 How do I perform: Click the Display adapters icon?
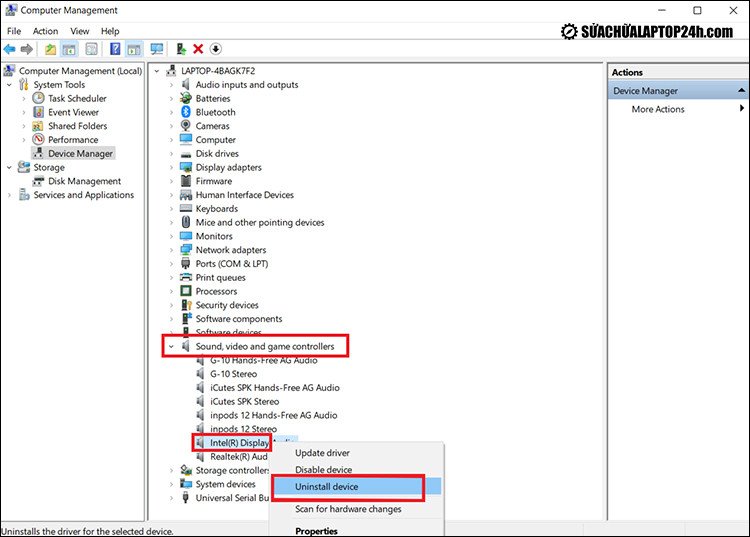coord(186,167)
